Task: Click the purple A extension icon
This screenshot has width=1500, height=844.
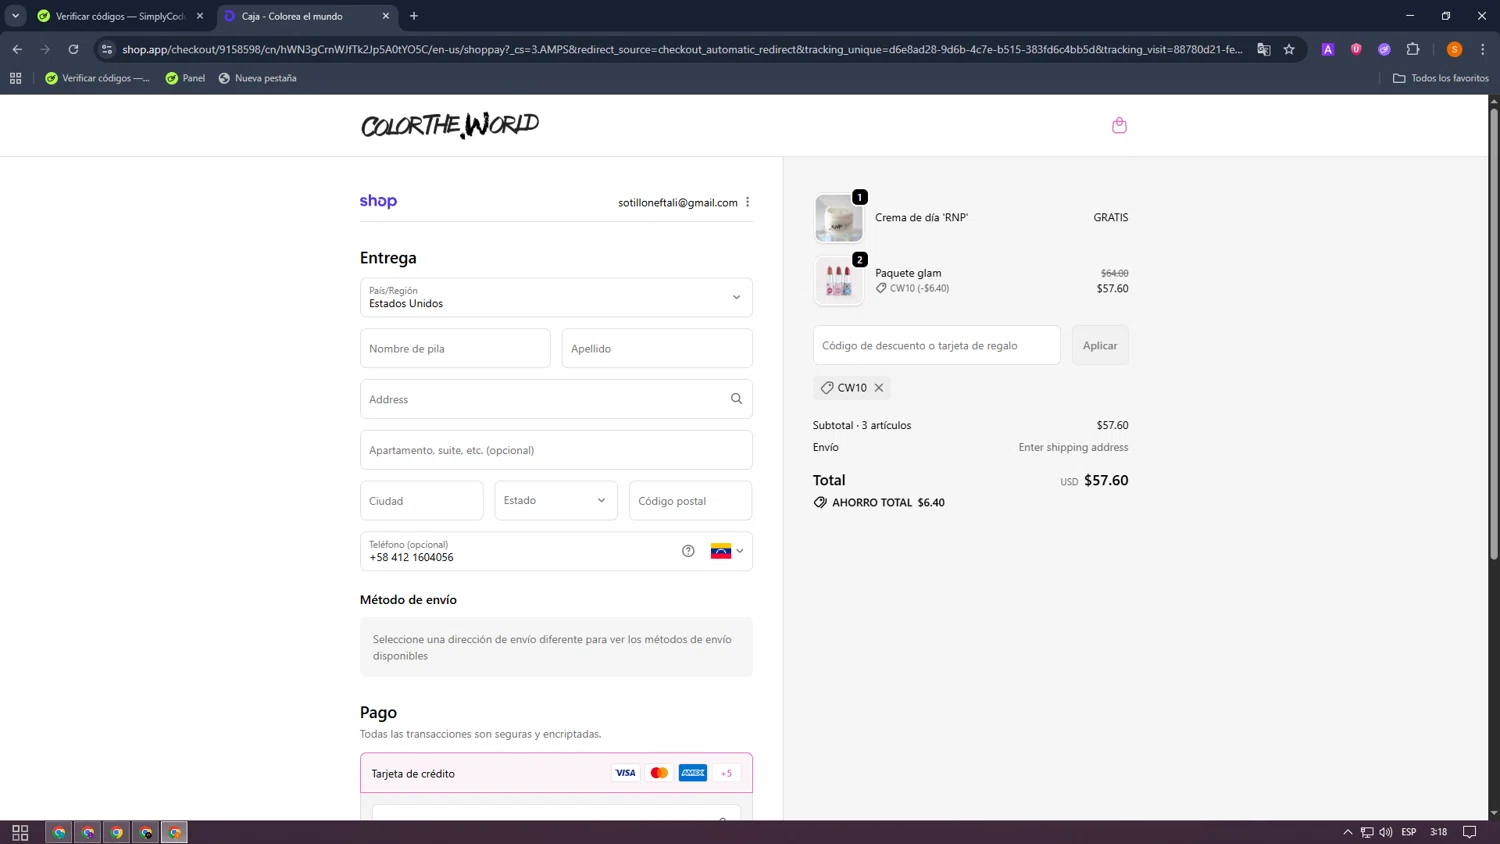Action: point(1328,49)
